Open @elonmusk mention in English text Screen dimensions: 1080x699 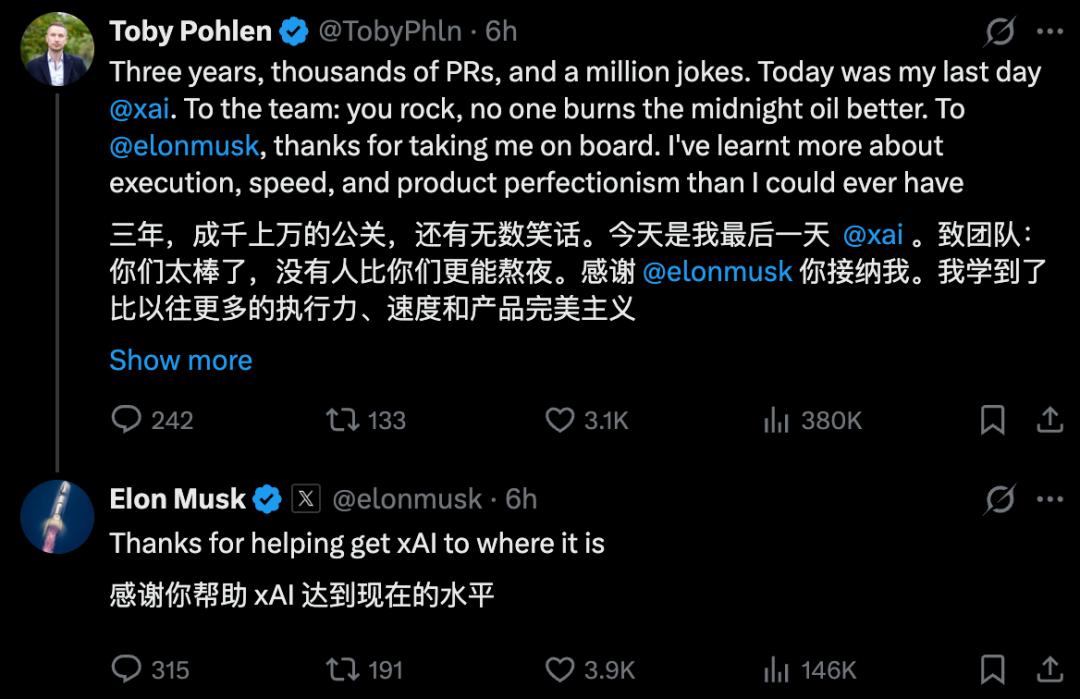(x=185, y=146)
